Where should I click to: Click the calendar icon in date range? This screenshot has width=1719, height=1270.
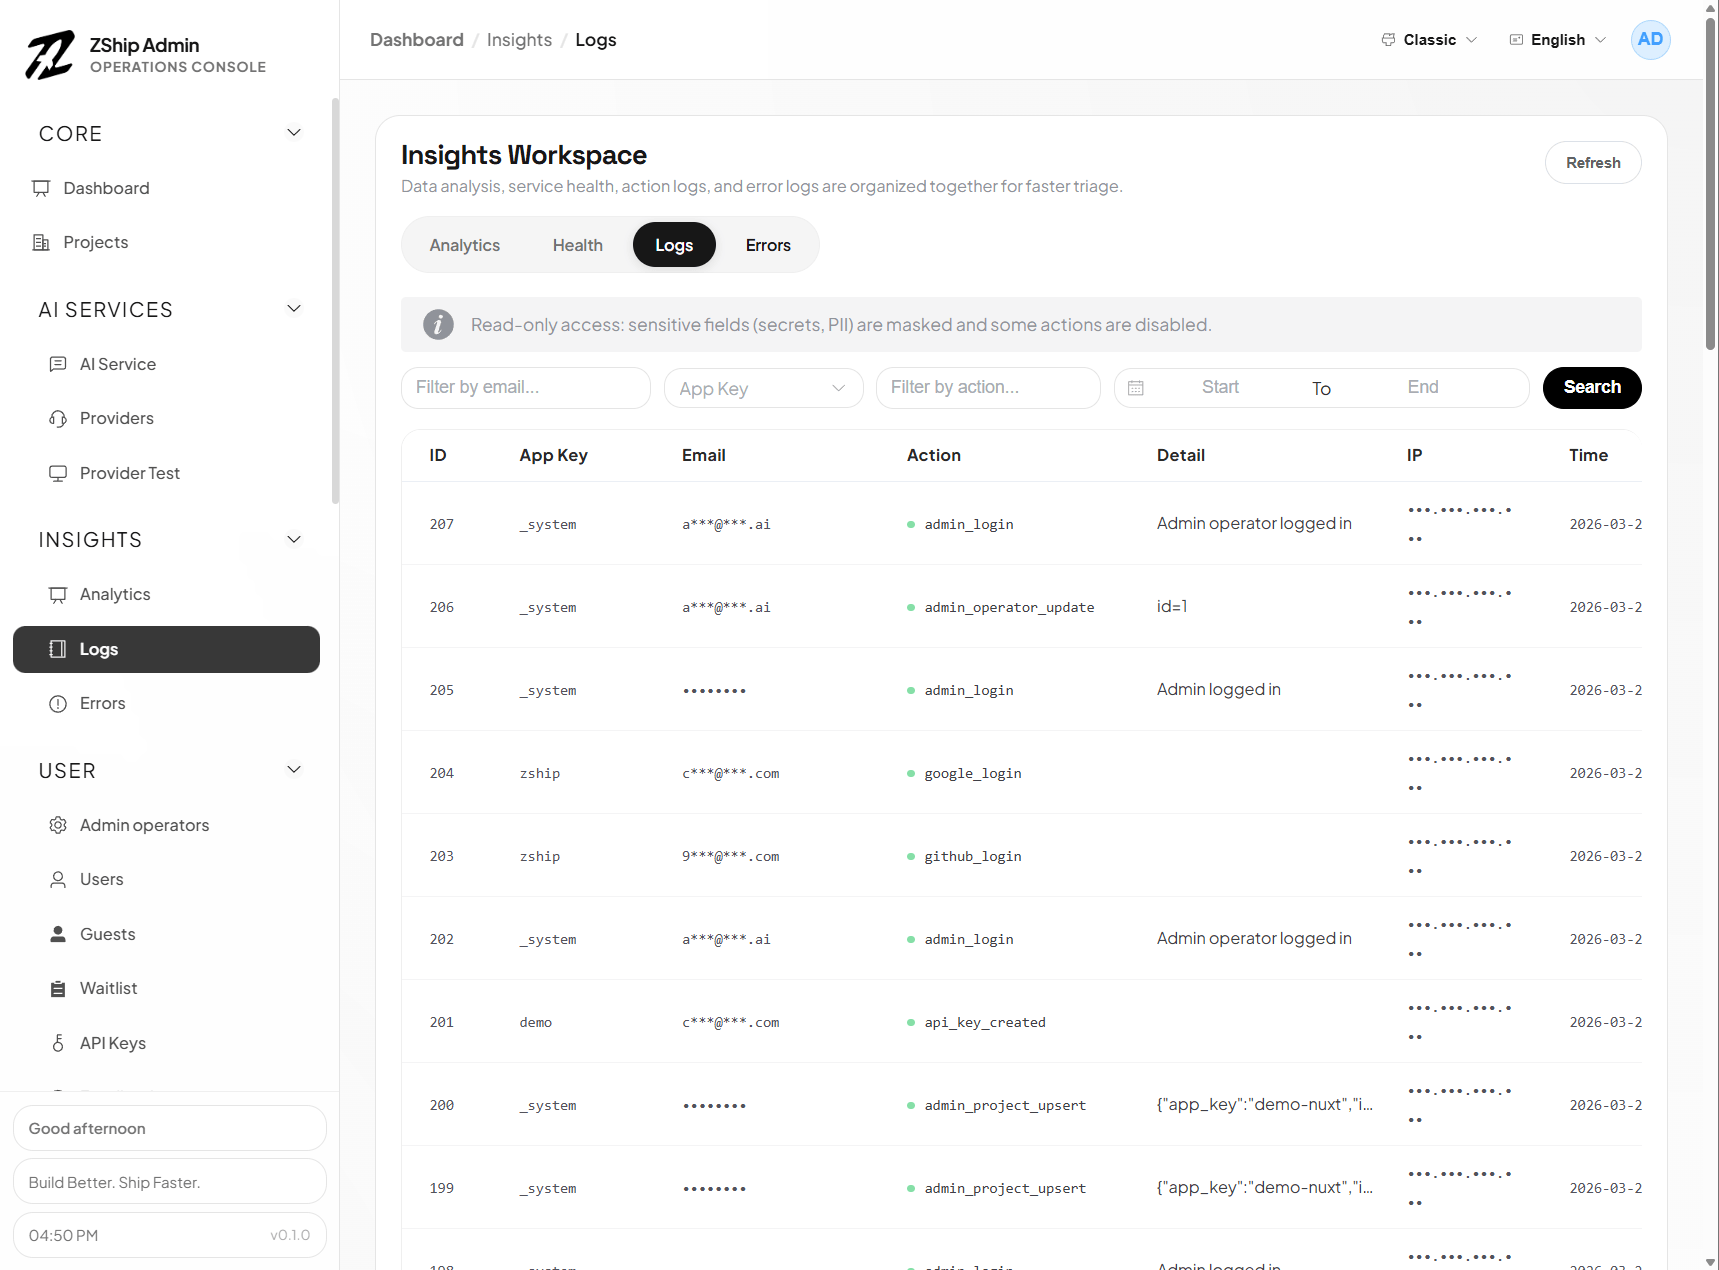coord(1136,388)
